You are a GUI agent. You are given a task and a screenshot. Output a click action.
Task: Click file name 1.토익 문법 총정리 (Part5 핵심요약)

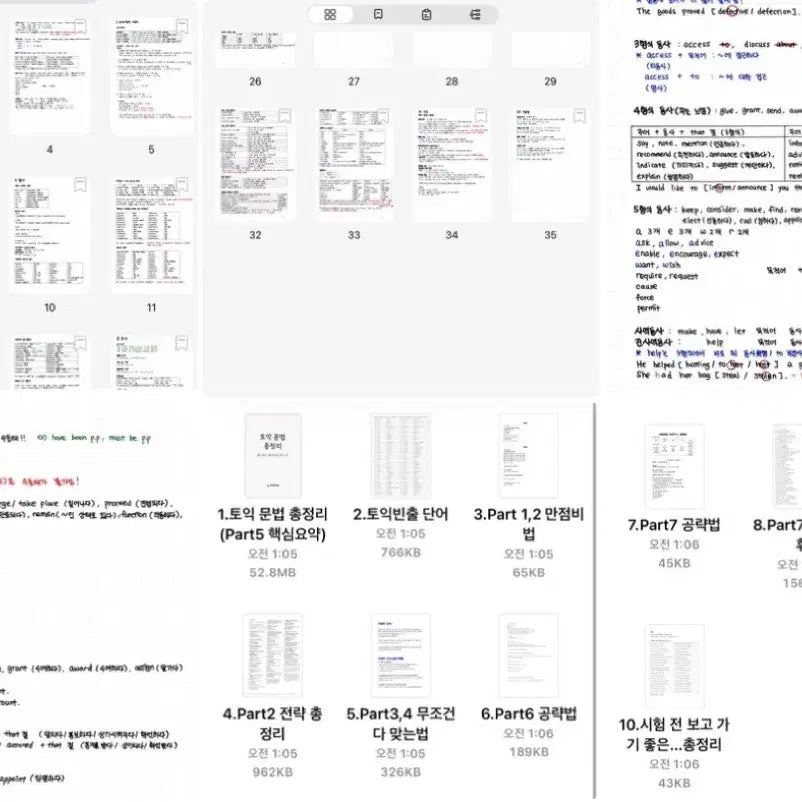pyautogui.click(x=273, y=524)
